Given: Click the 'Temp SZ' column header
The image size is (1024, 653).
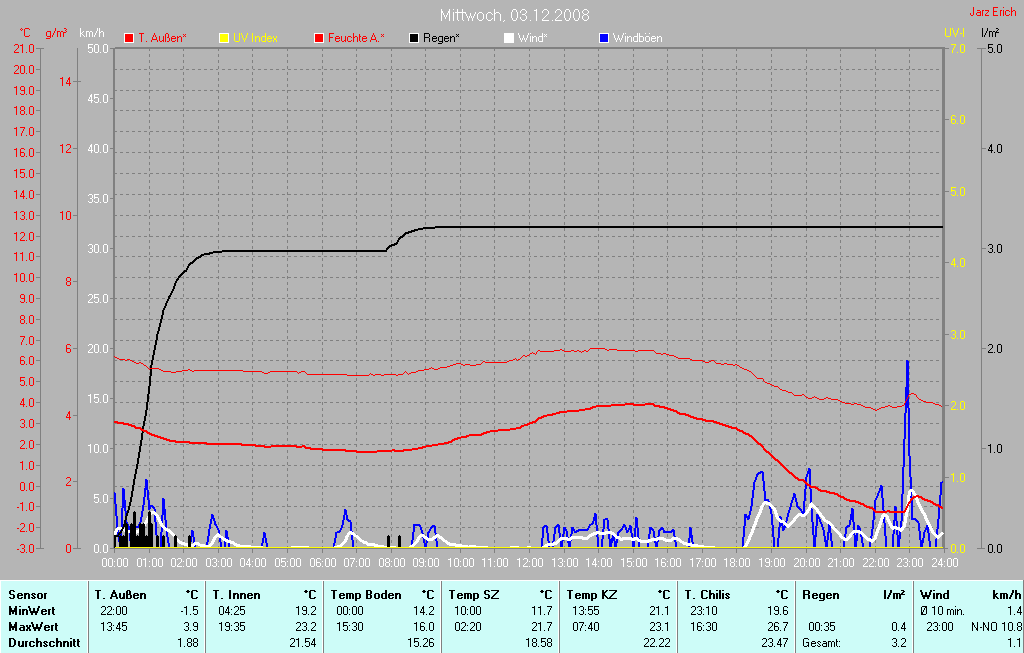Looking at the screenshot, I should (x=473, y=595).
